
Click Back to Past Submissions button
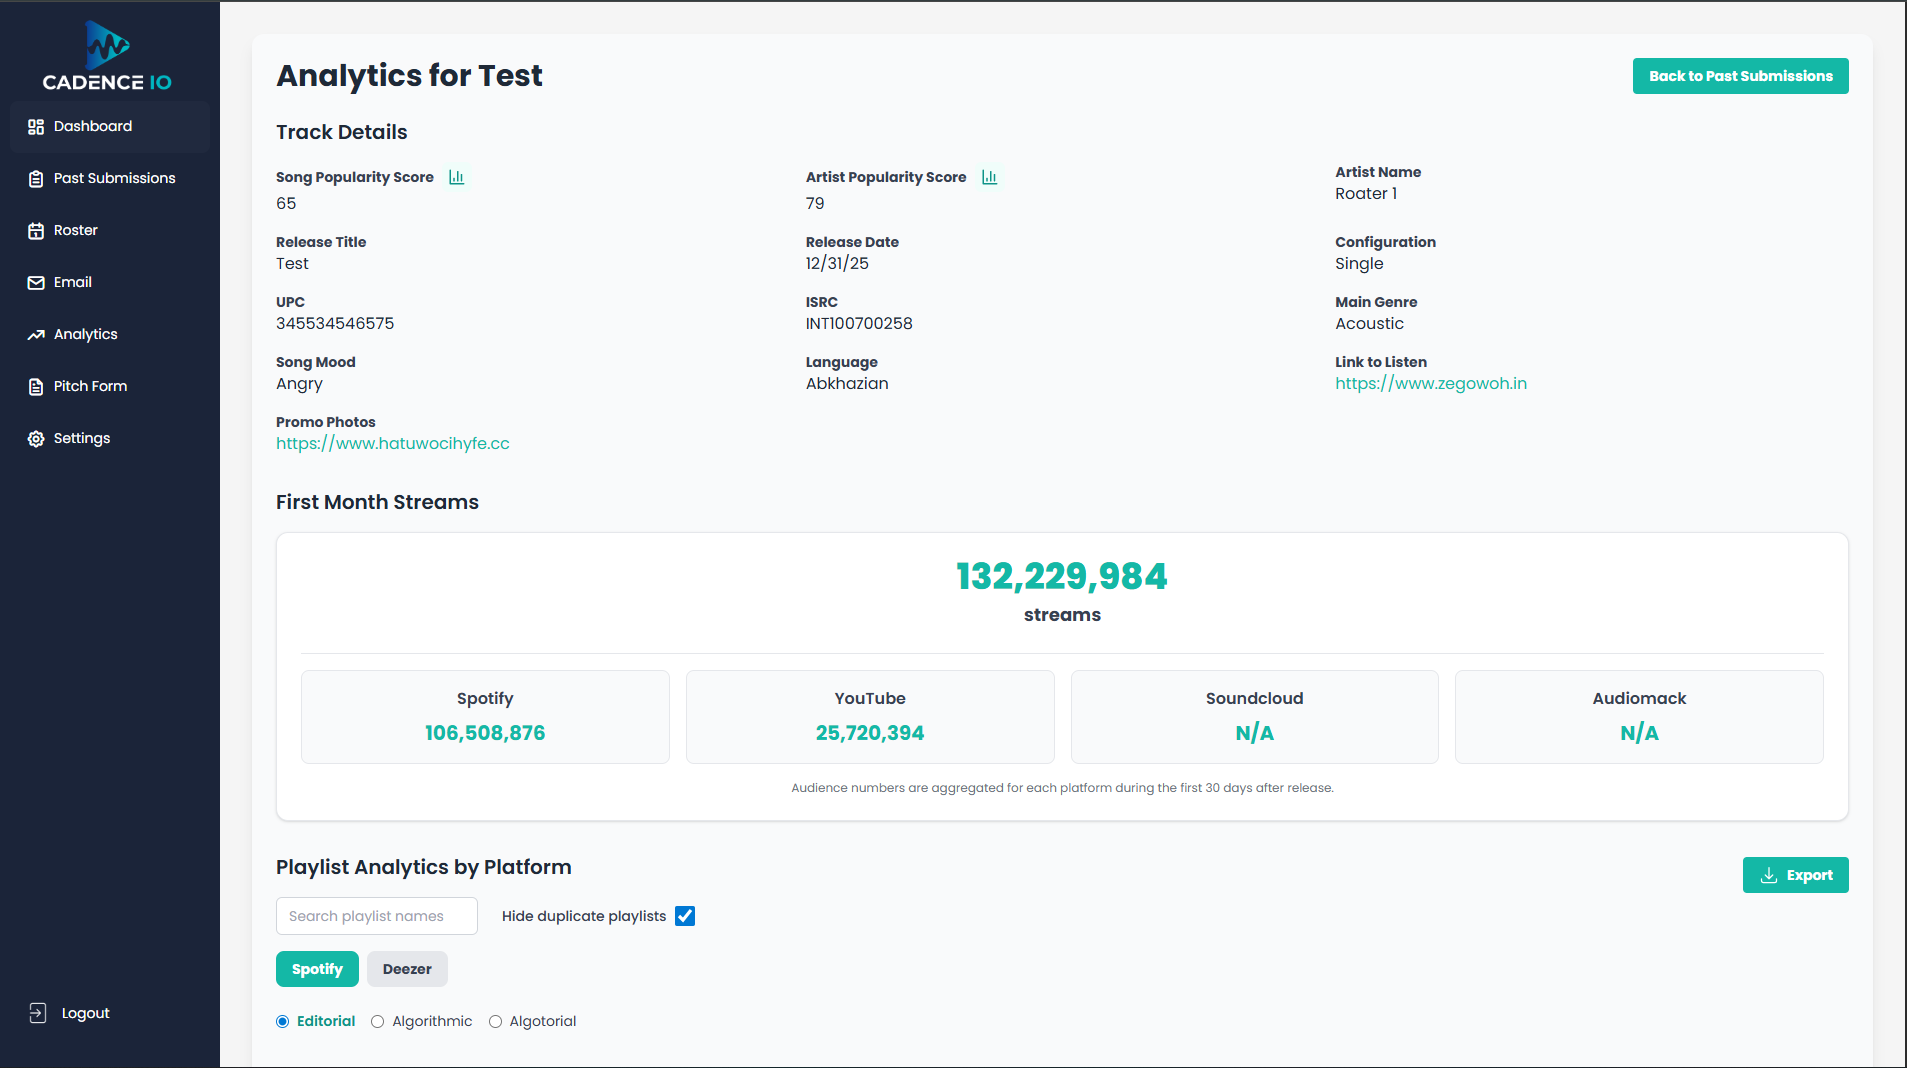tap(1740, 76)
